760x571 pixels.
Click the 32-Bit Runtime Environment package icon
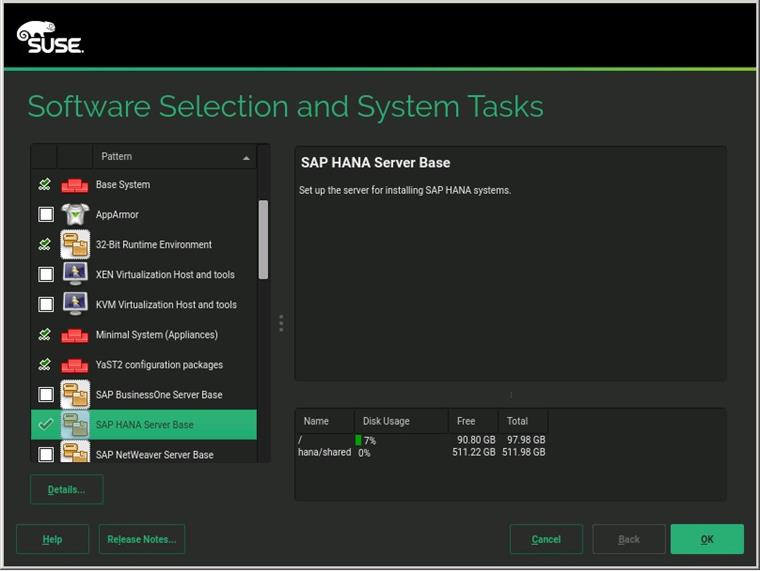point(75,244)
